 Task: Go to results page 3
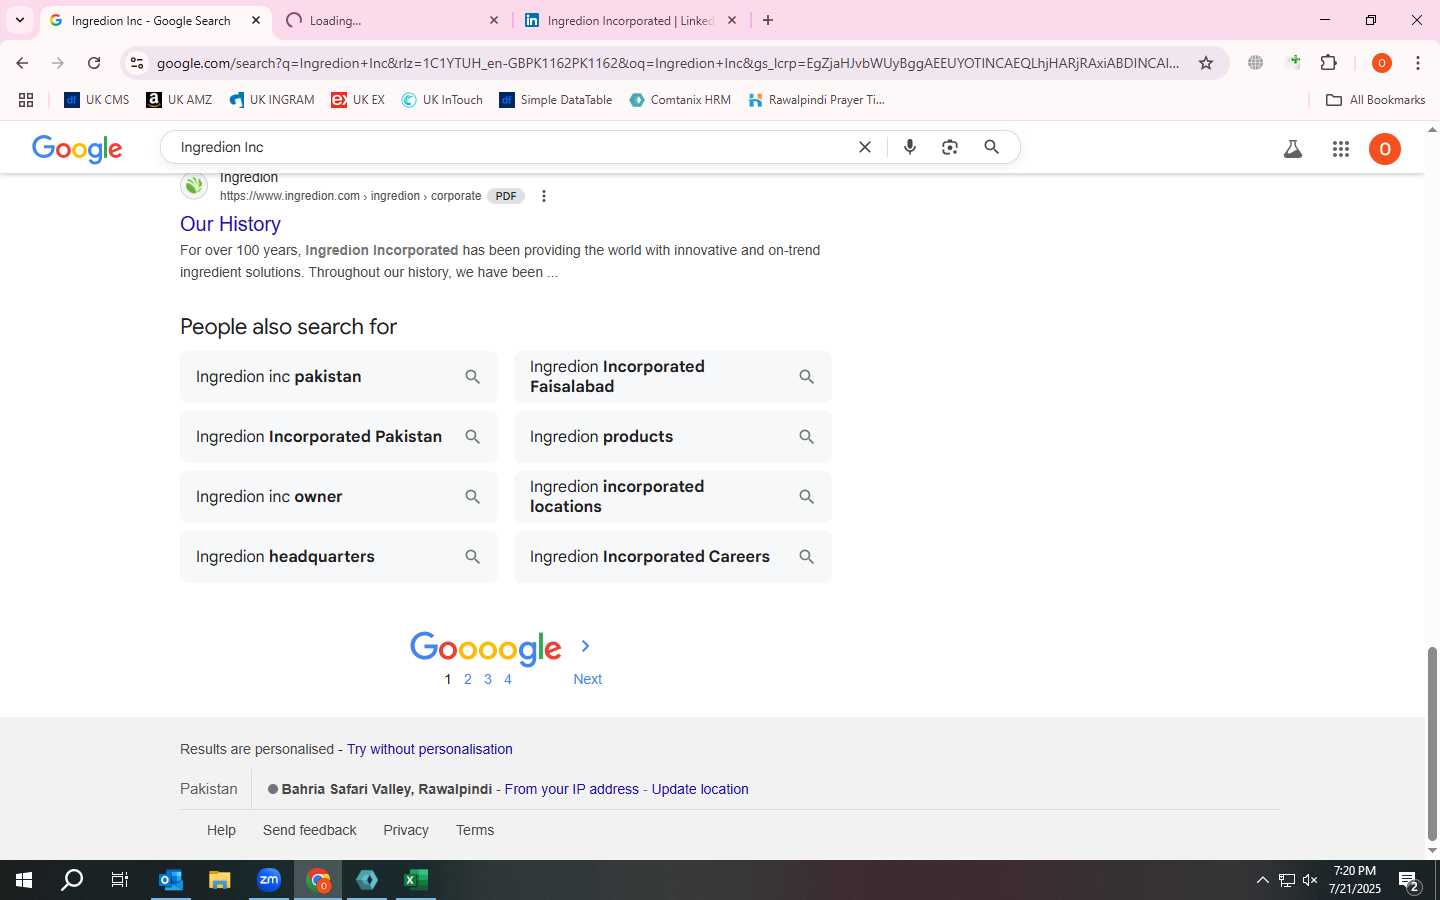click(x=488, y=679)
